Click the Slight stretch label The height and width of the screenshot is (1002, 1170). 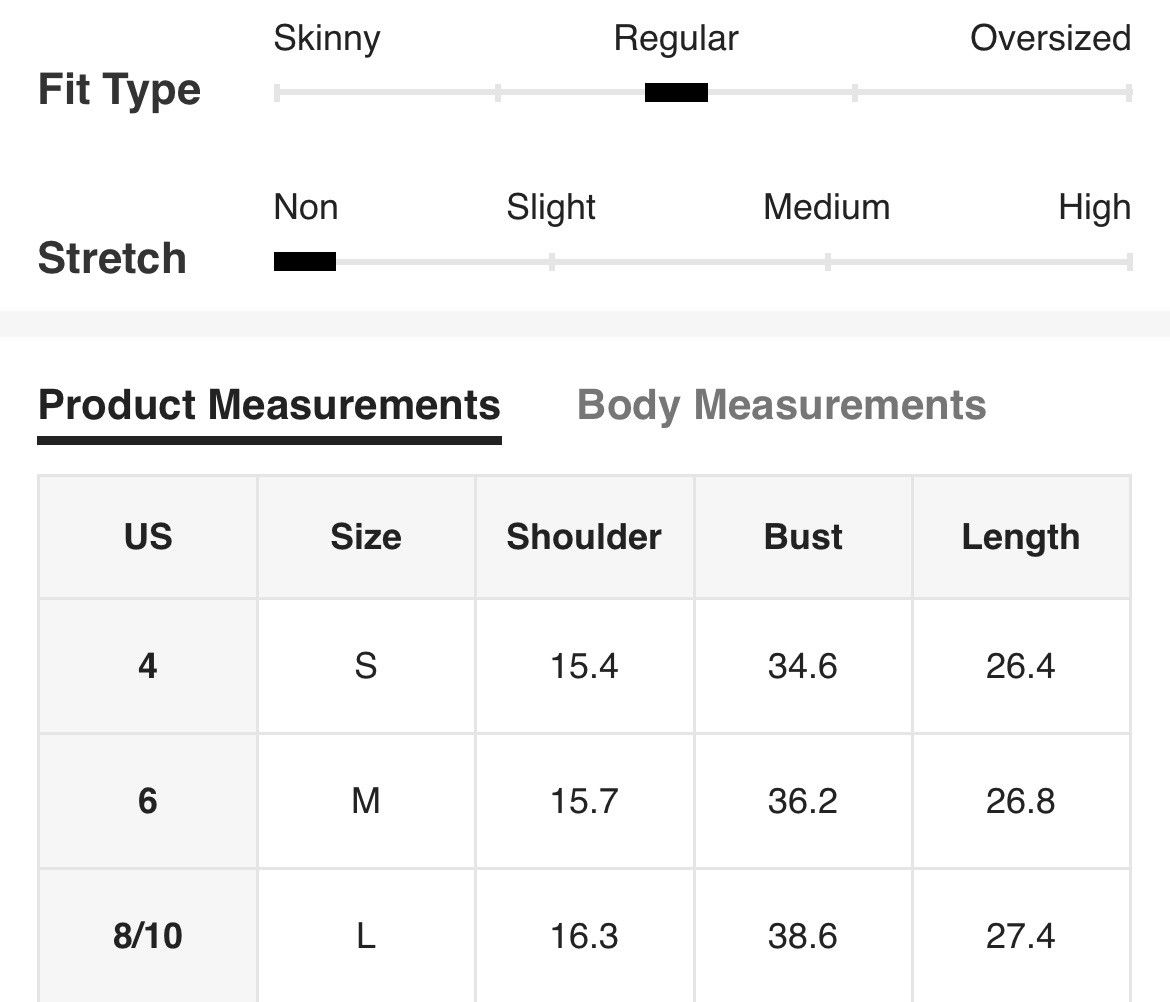[x=551, y=207]
